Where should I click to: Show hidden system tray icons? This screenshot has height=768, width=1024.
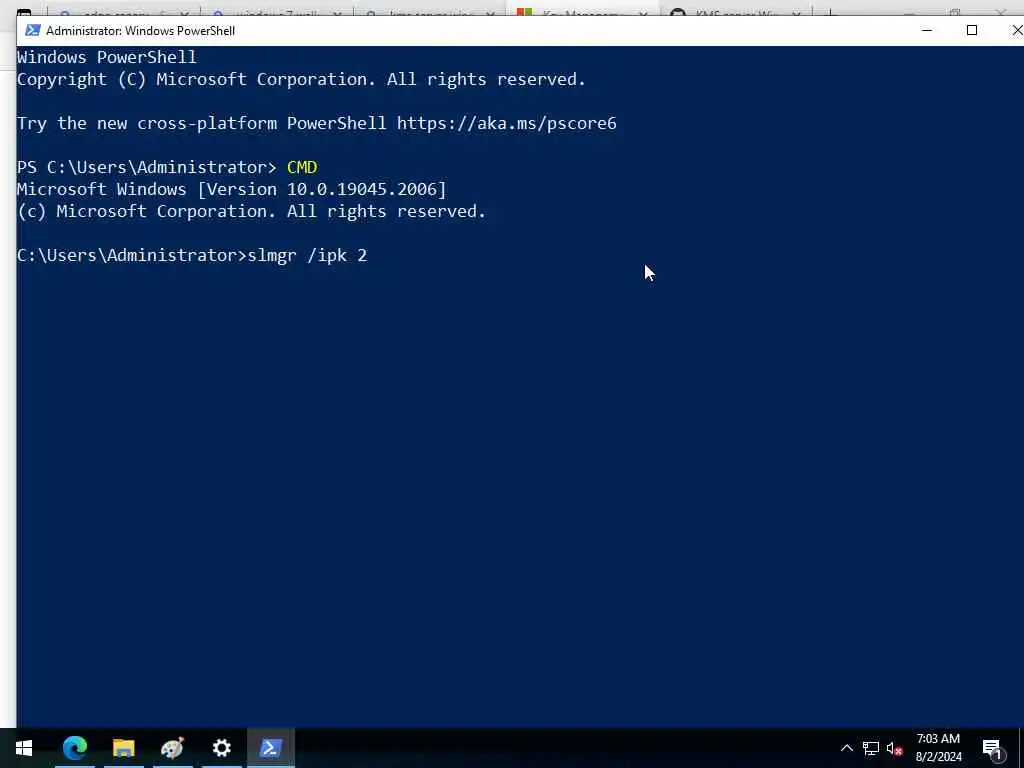[x=846, y=748]
